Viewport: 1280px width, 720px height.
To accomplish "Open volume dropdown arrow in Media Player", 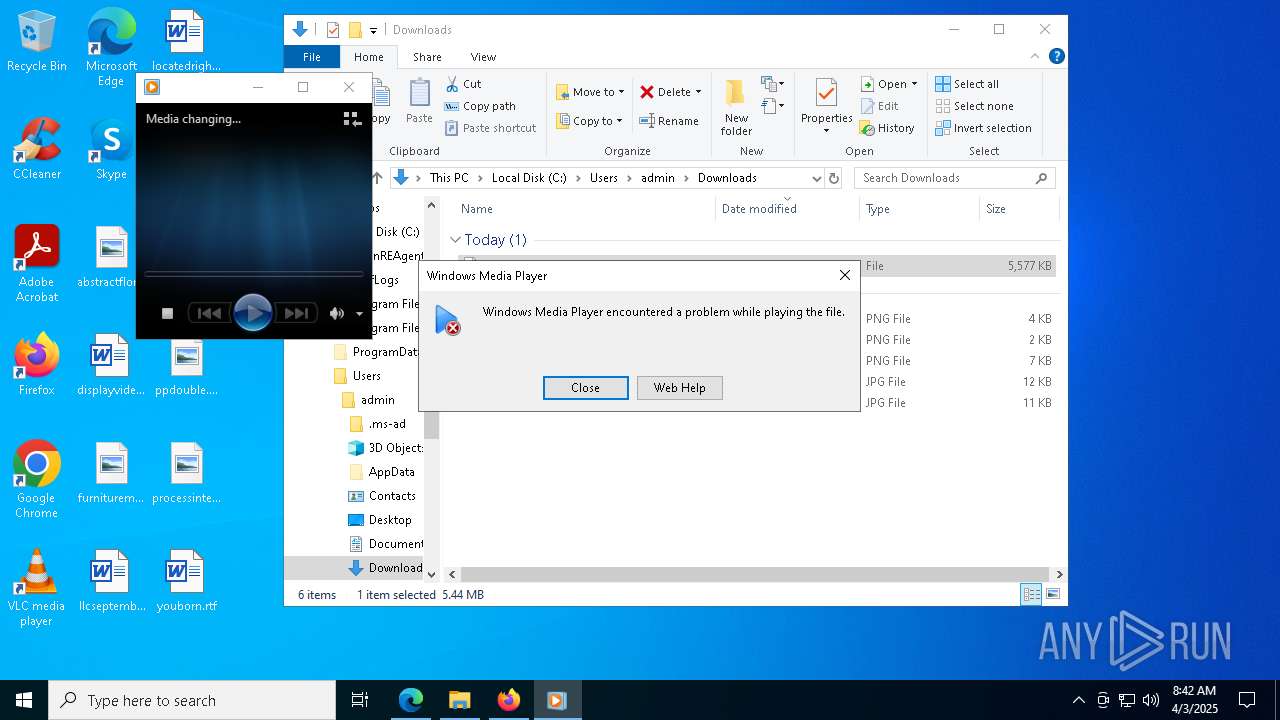I will point(359,314).
